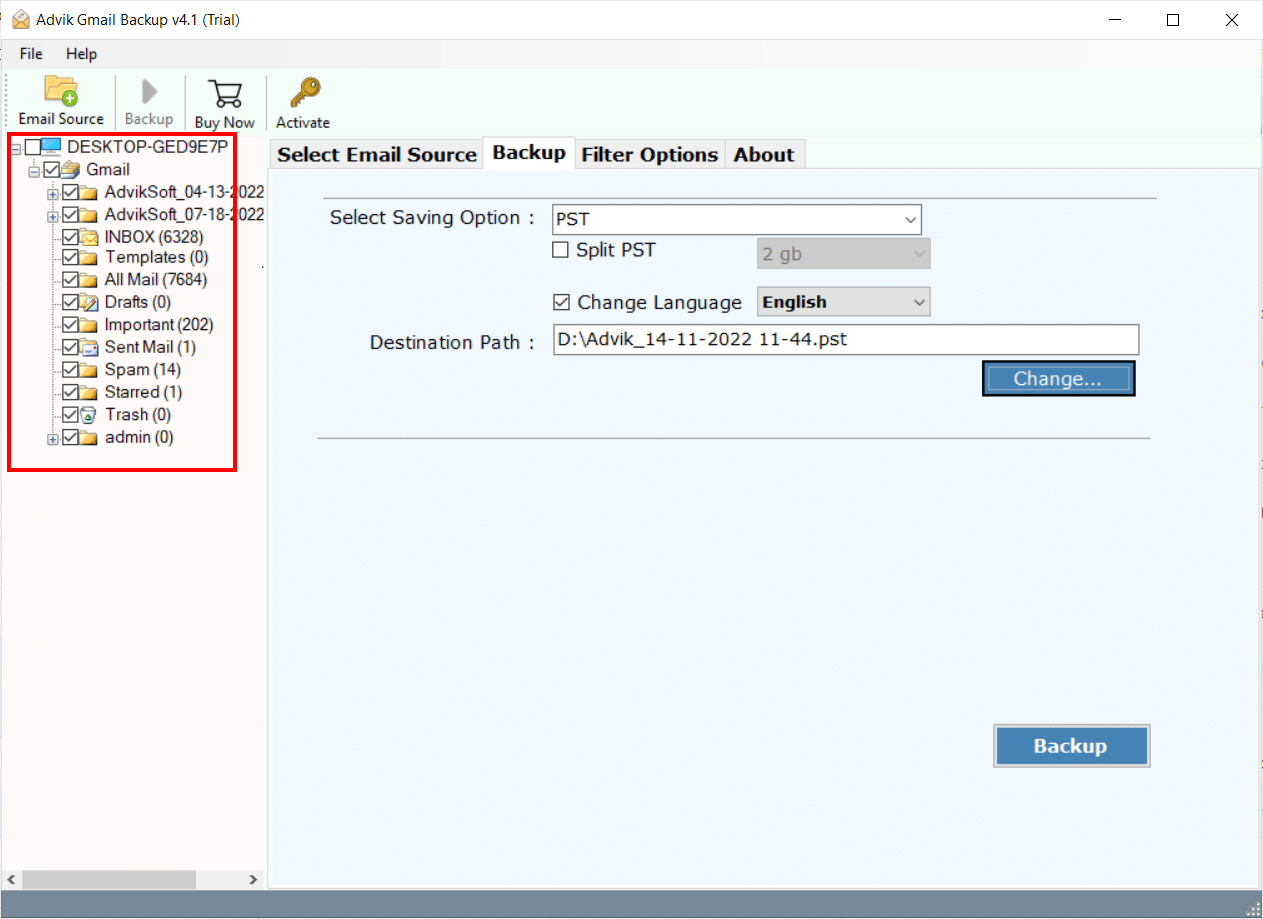
Task: Click the Important folder icon
Action: click(x=89, y=324)
